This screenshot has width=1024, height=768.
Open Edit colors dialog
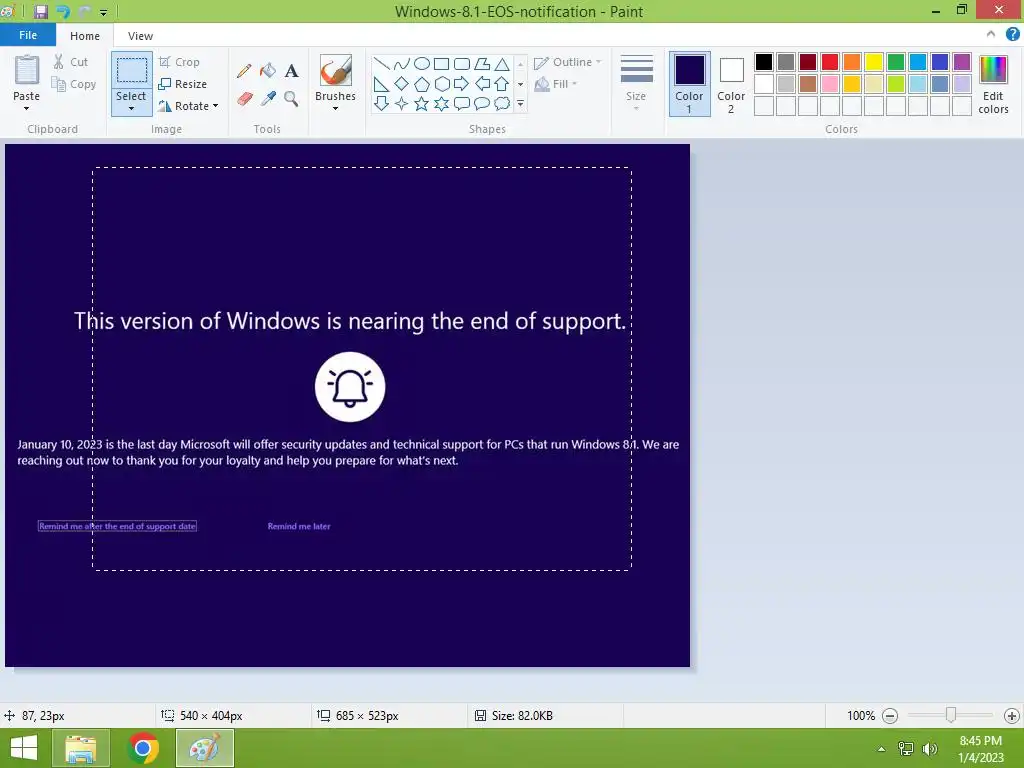[993, 84]
